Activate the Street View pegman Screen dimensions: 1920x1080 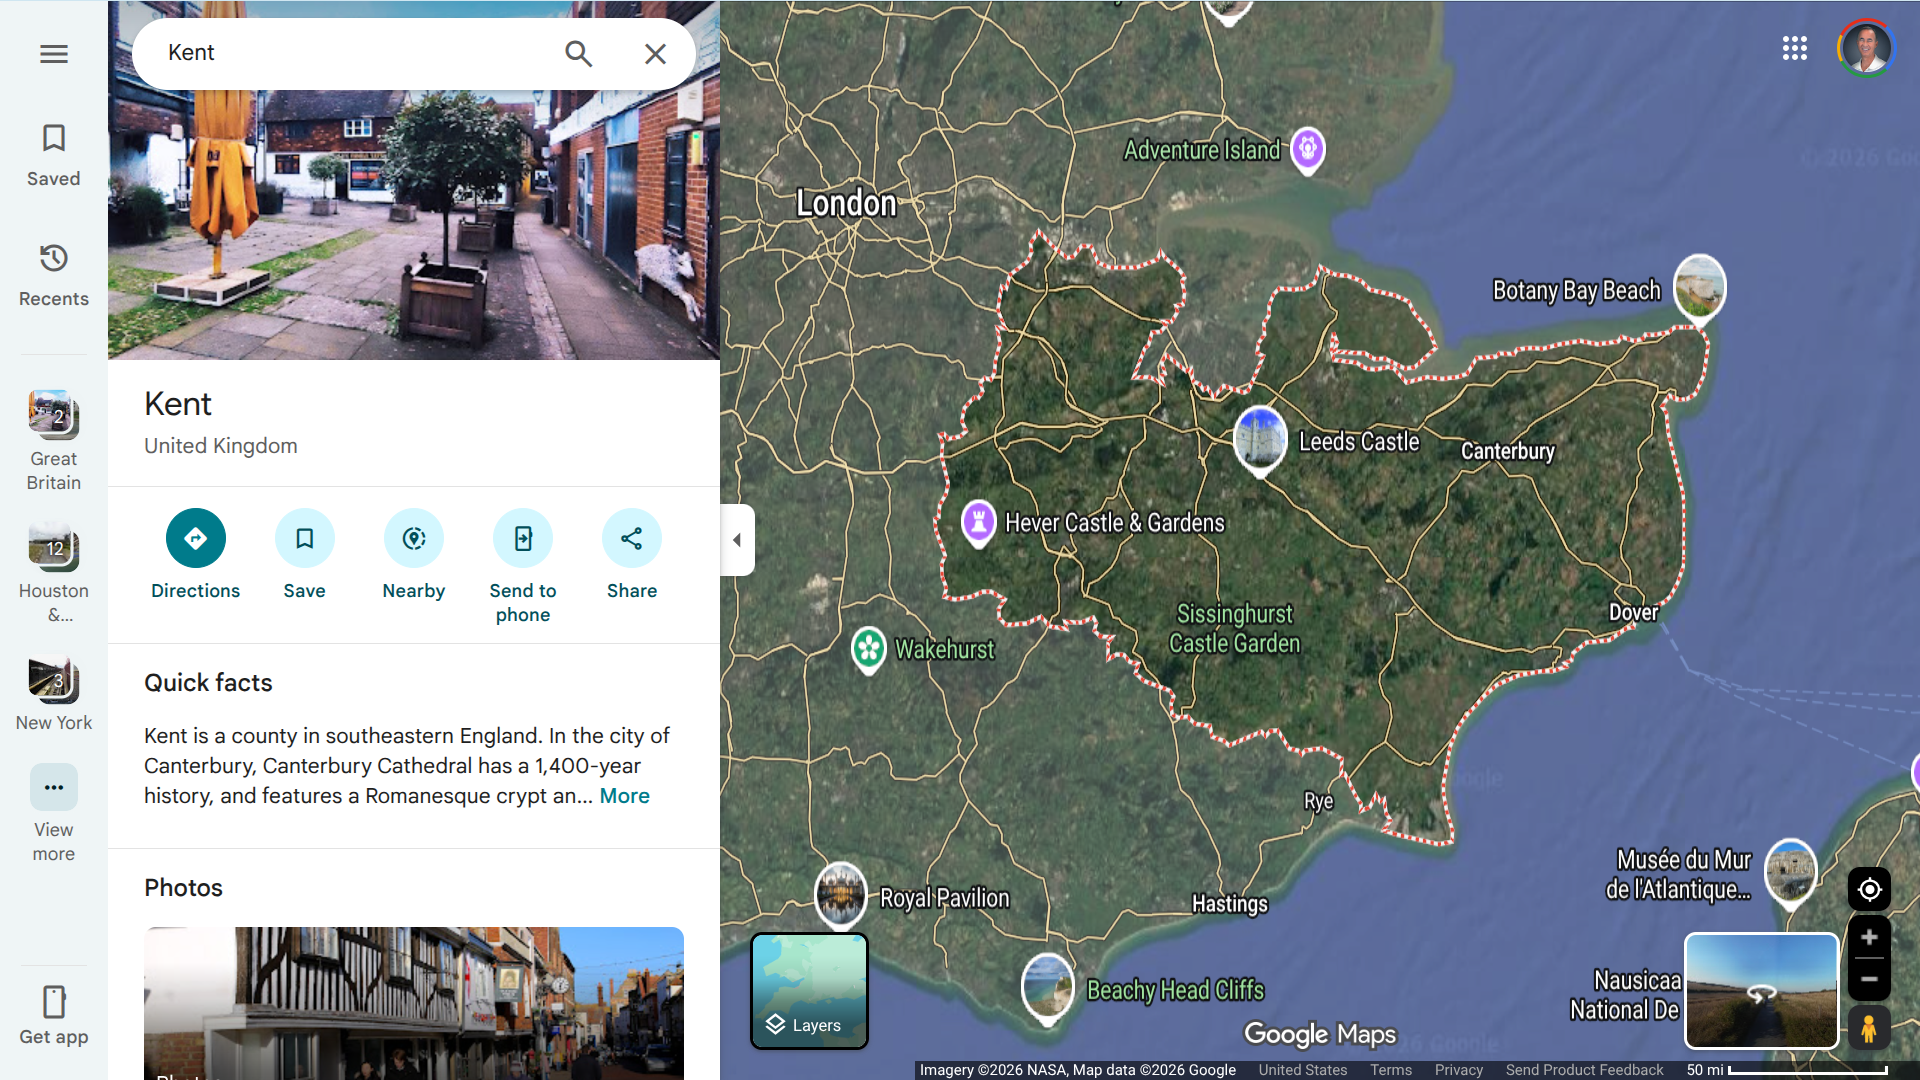(1869, 1028)
